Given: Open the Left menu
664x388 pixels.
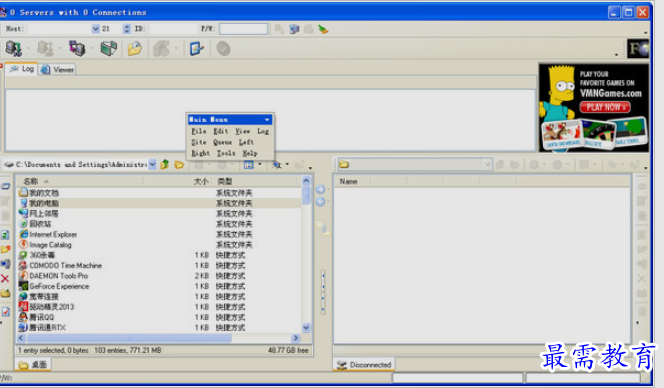Looking at the screenshot, I should pos(246,142).
